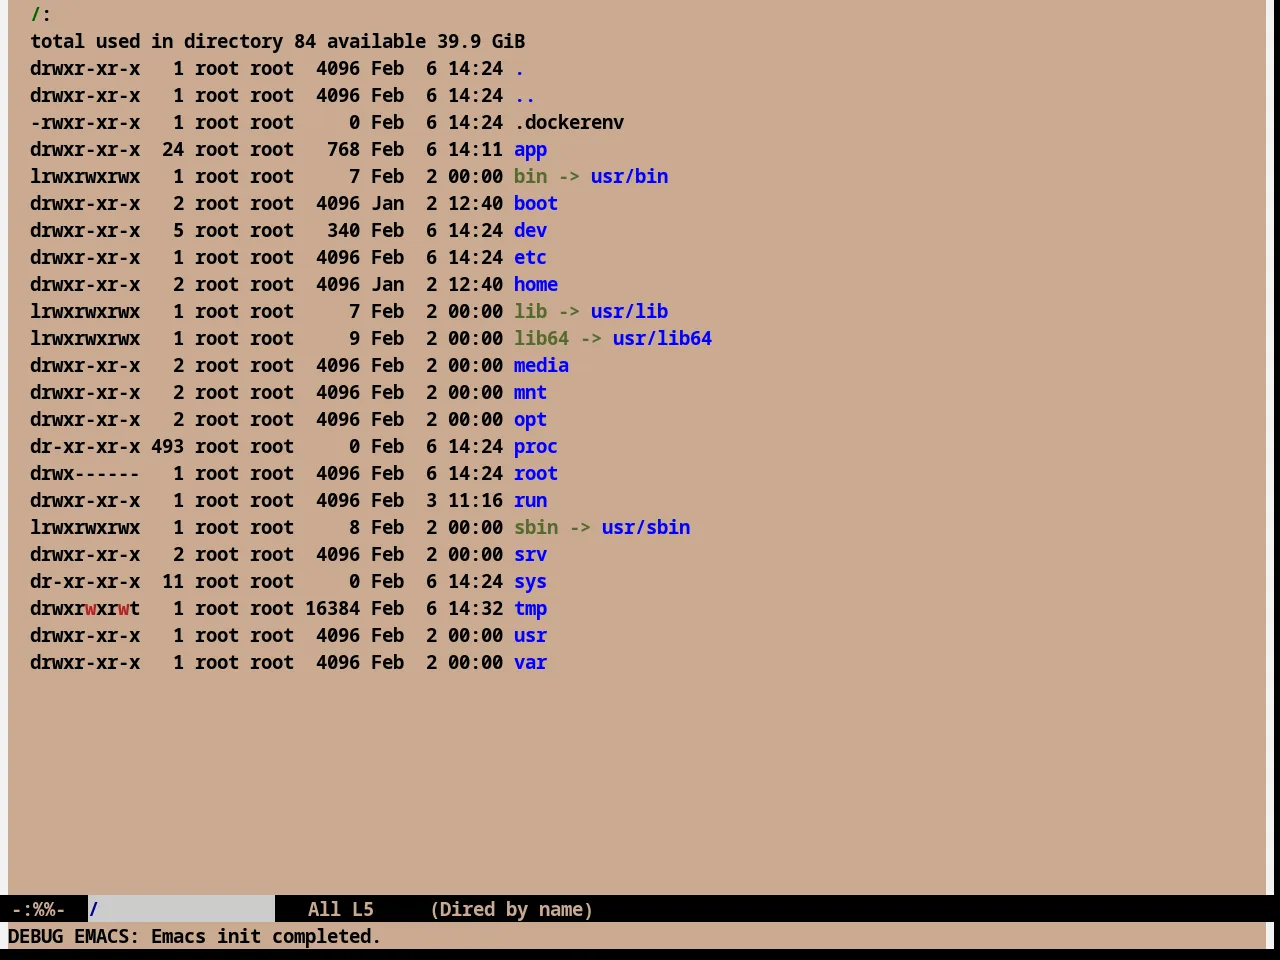The image size is (1280, 960).
Task: Open the mnt directory
Action: (530, 393)
